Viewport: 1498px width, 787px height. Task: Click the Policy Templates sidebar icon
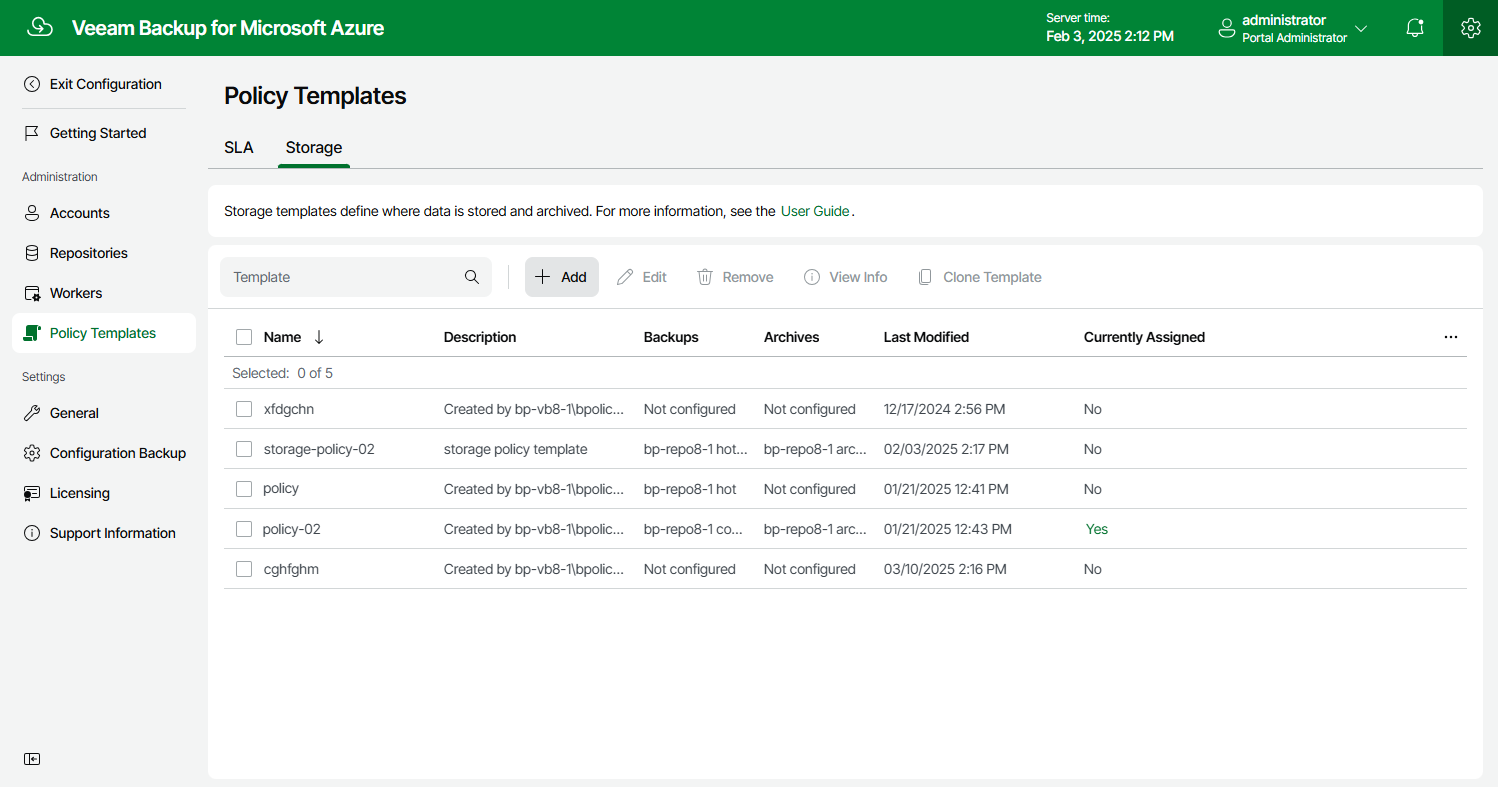[32, 333]
